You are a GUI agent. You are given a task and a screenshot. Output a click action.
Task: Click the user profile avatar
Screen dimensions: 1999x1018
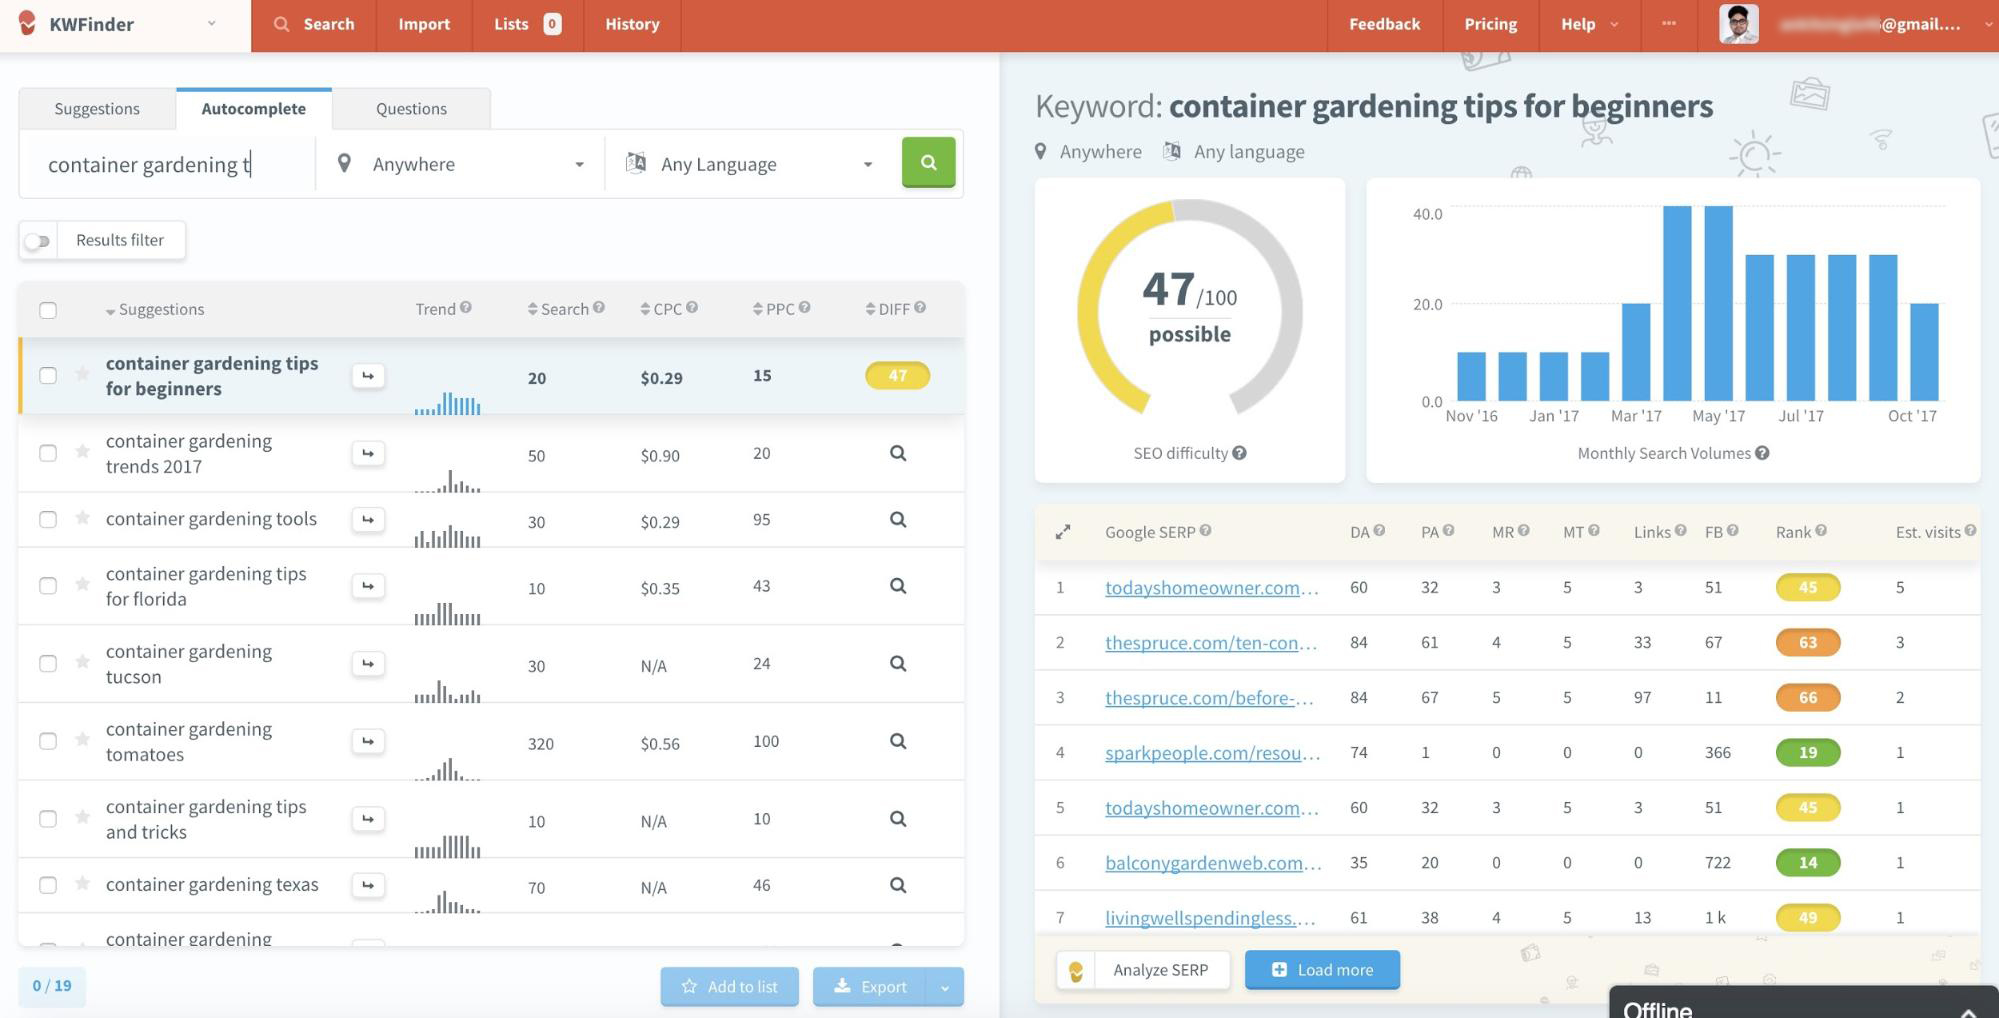click(x=1738, y=24)
